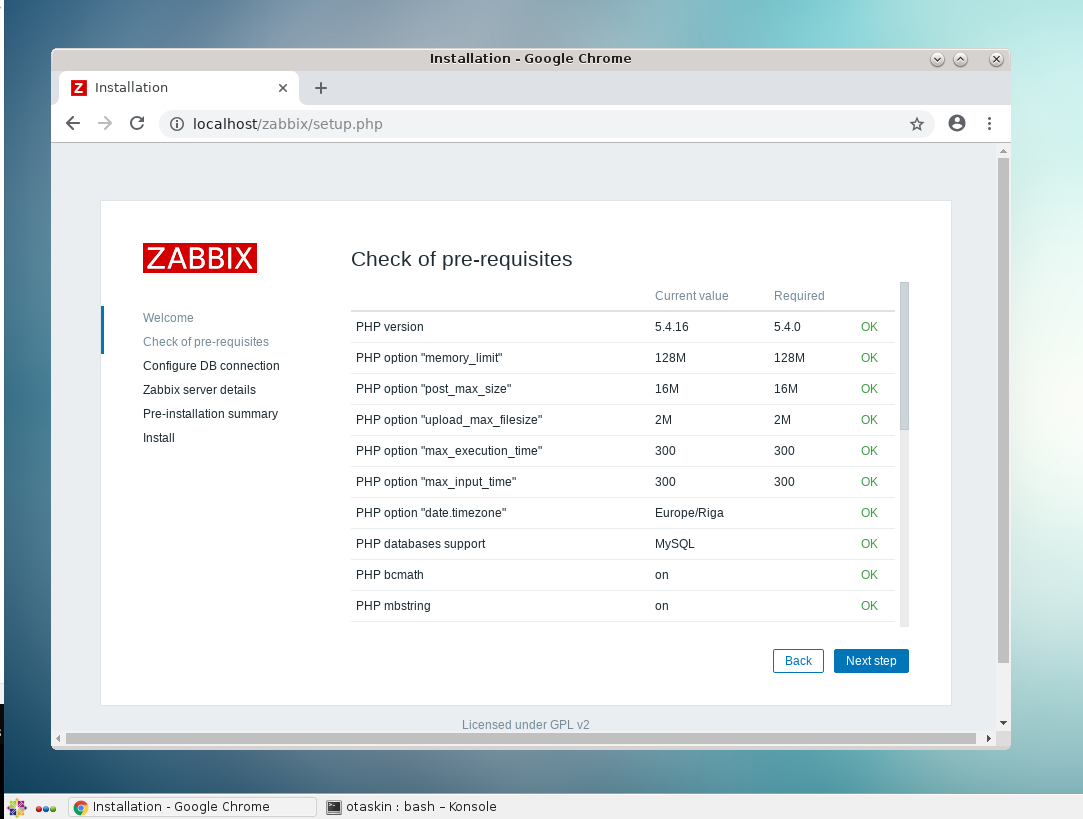Image resolution: width=1083 pixels, height=819 pixels.
Task: Click the page horizontal scrollbar thumb
Action: click(x=521, y=738)
